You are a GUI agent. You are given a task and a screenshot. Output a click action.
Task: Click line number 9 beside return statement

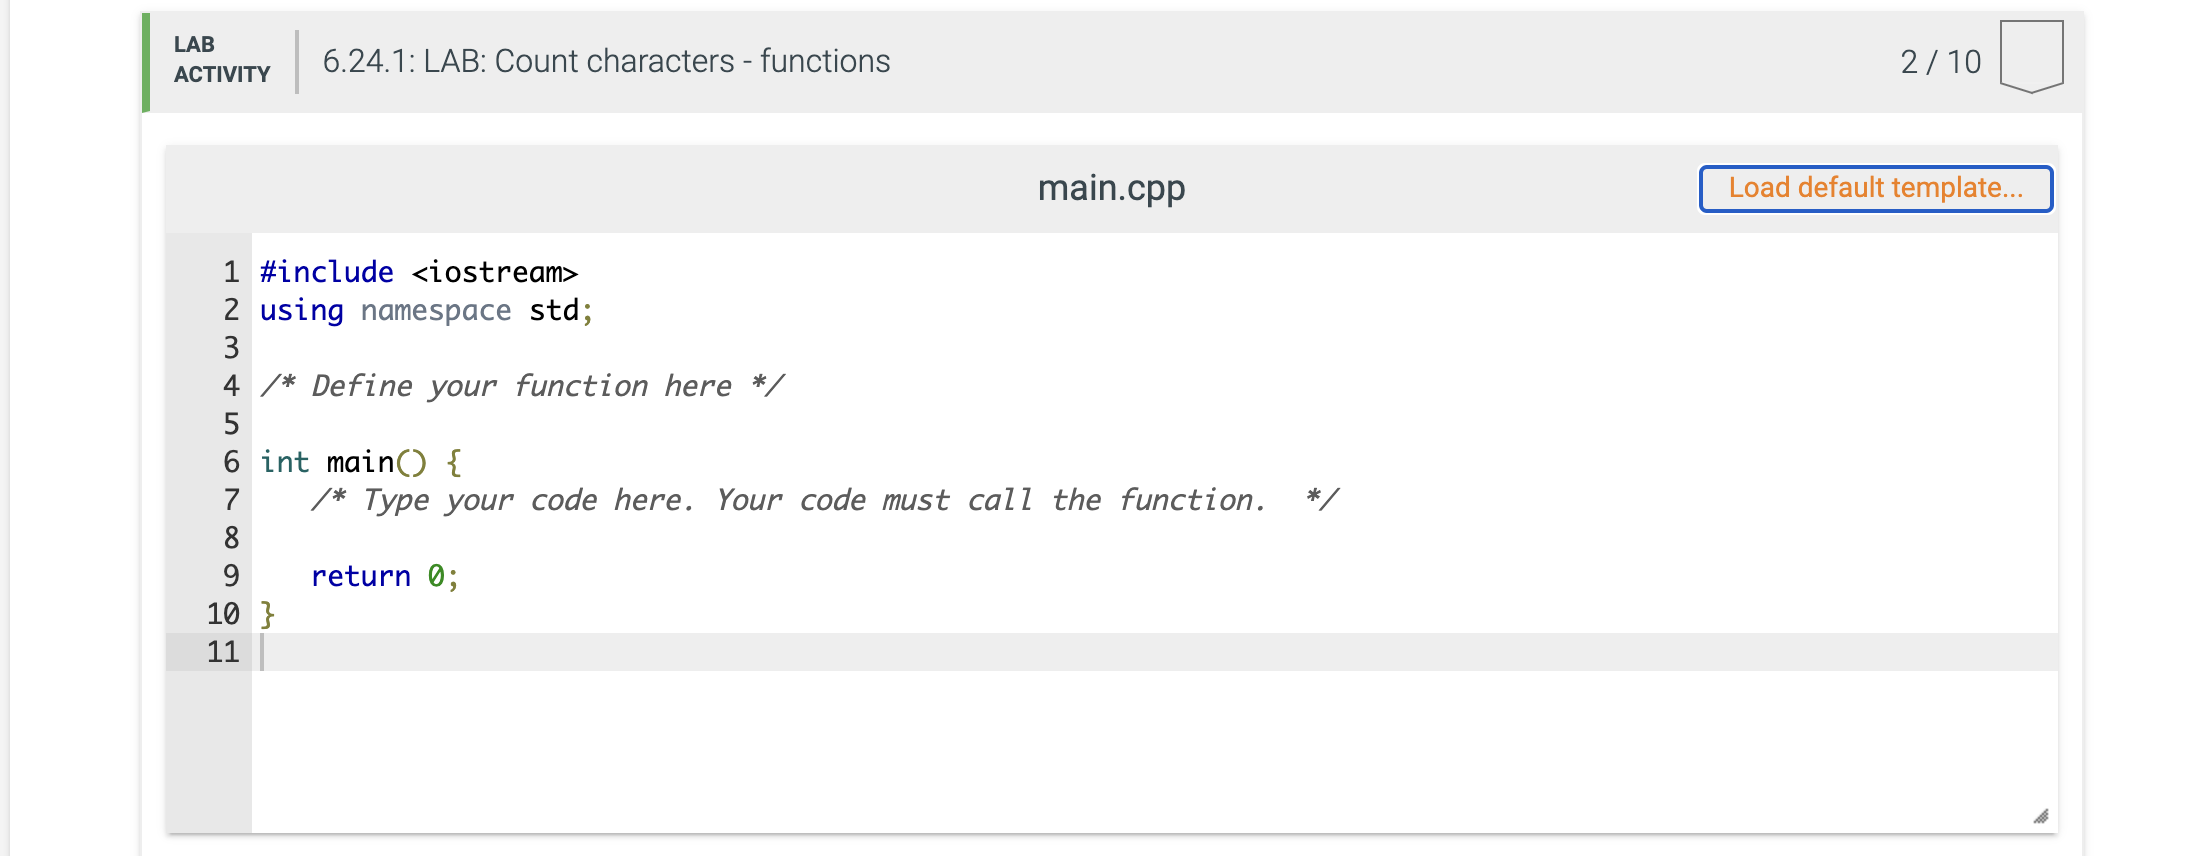click(231, 575)
